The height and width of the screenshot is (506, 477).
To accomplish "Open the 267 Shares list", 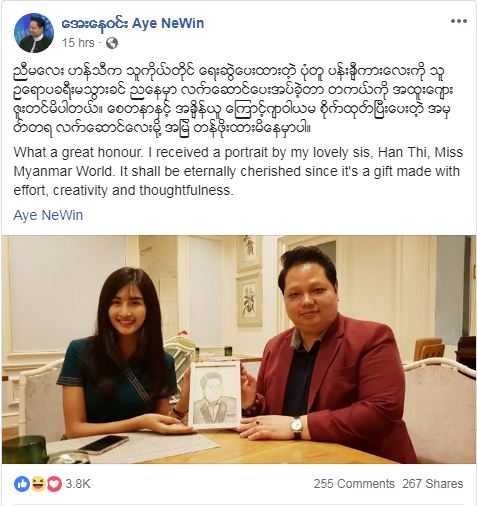I will pyautogui.click(x=433, y=484).
